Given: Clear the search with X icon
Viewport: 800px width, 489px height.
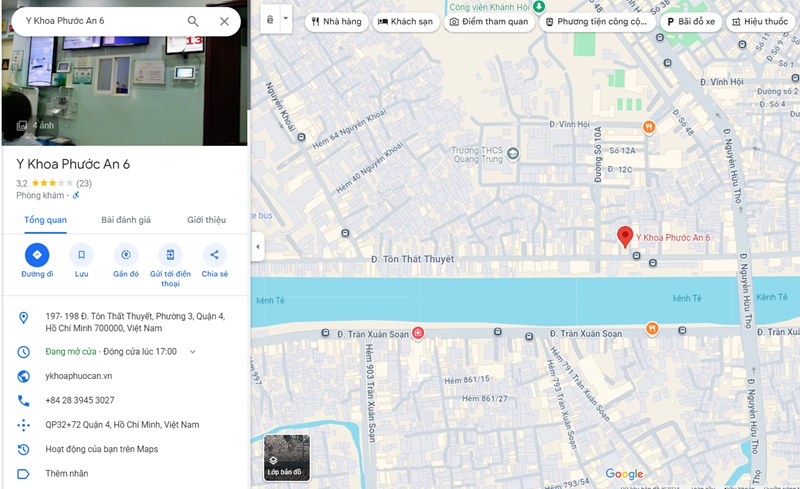Looking at the screenshot, I should click(224, 21).
